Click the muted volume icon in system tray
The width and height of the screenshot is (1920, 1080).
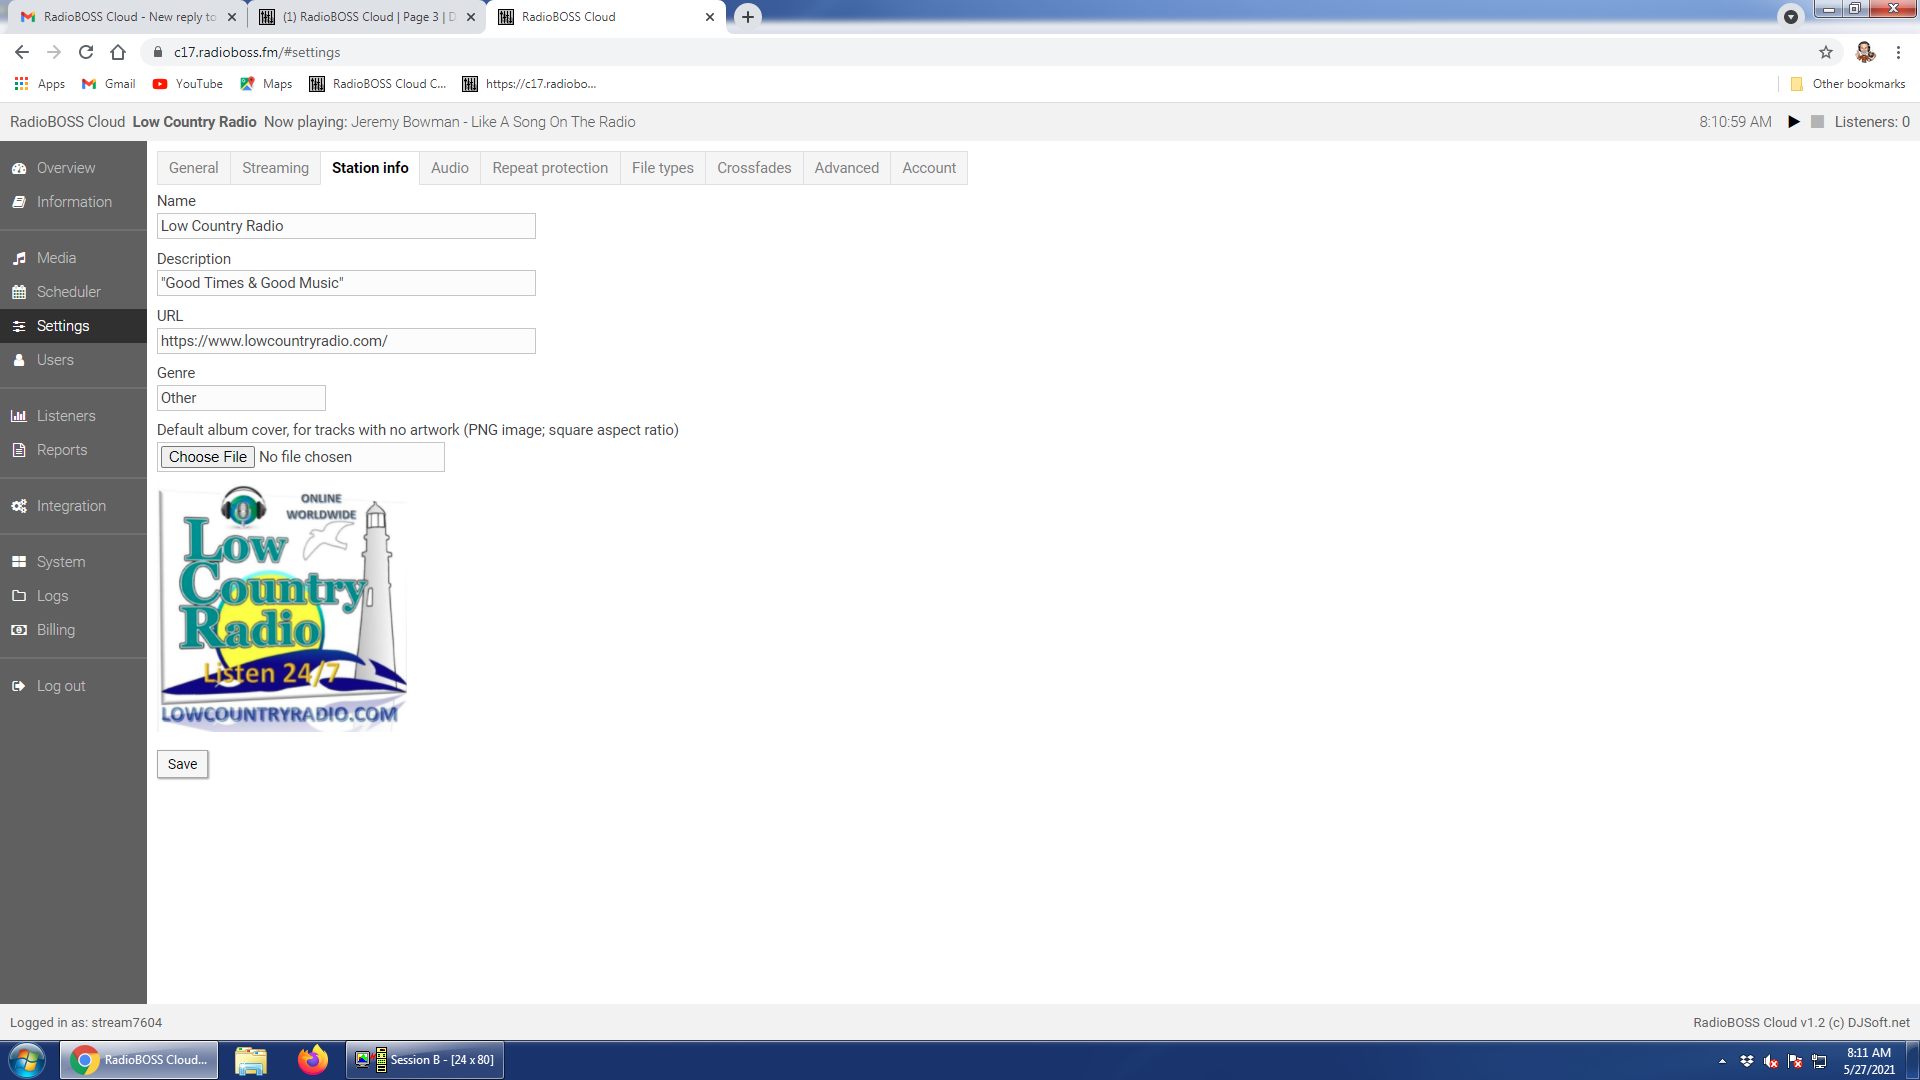[x=1771, y=1061]
